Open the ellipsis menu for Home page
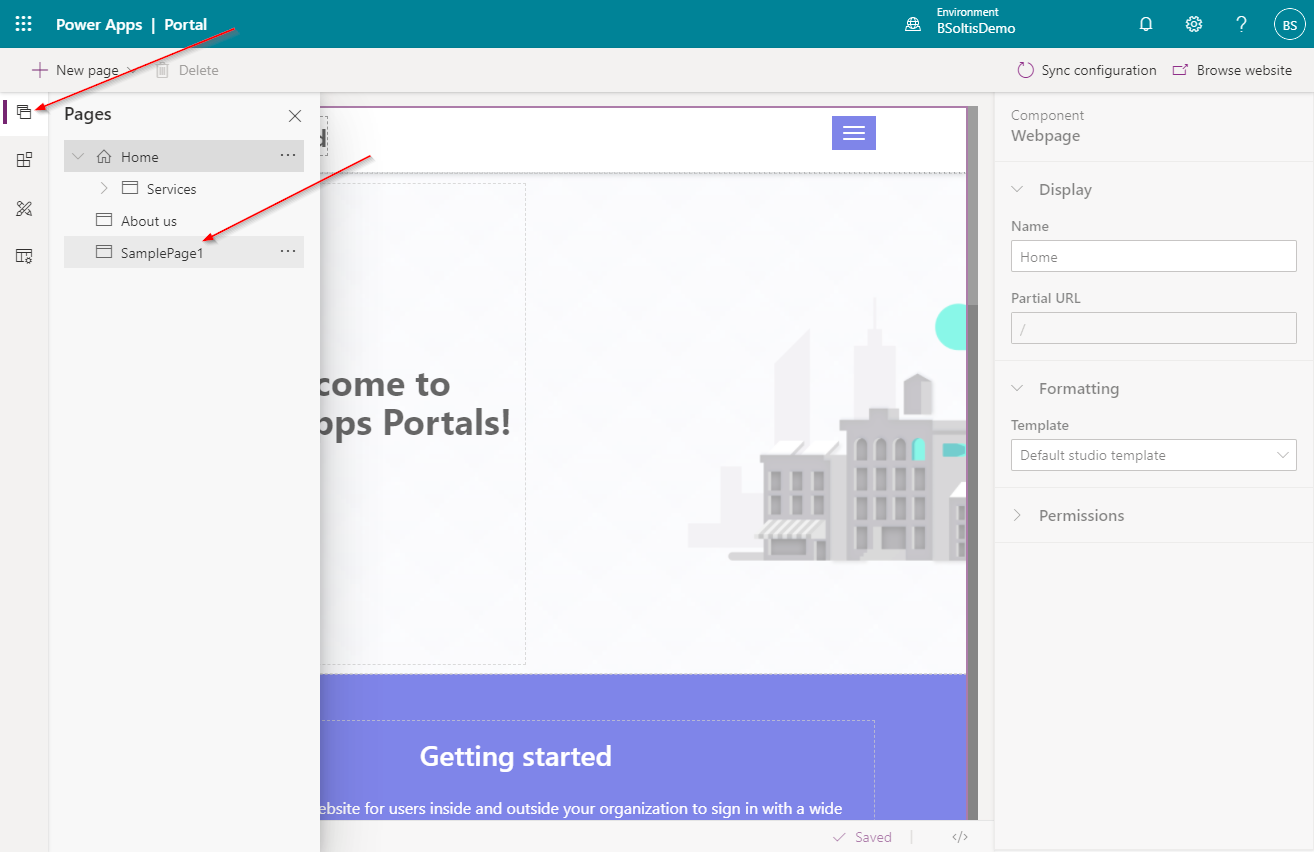Viewport: 1314px width, 852px height. (287, 156)
